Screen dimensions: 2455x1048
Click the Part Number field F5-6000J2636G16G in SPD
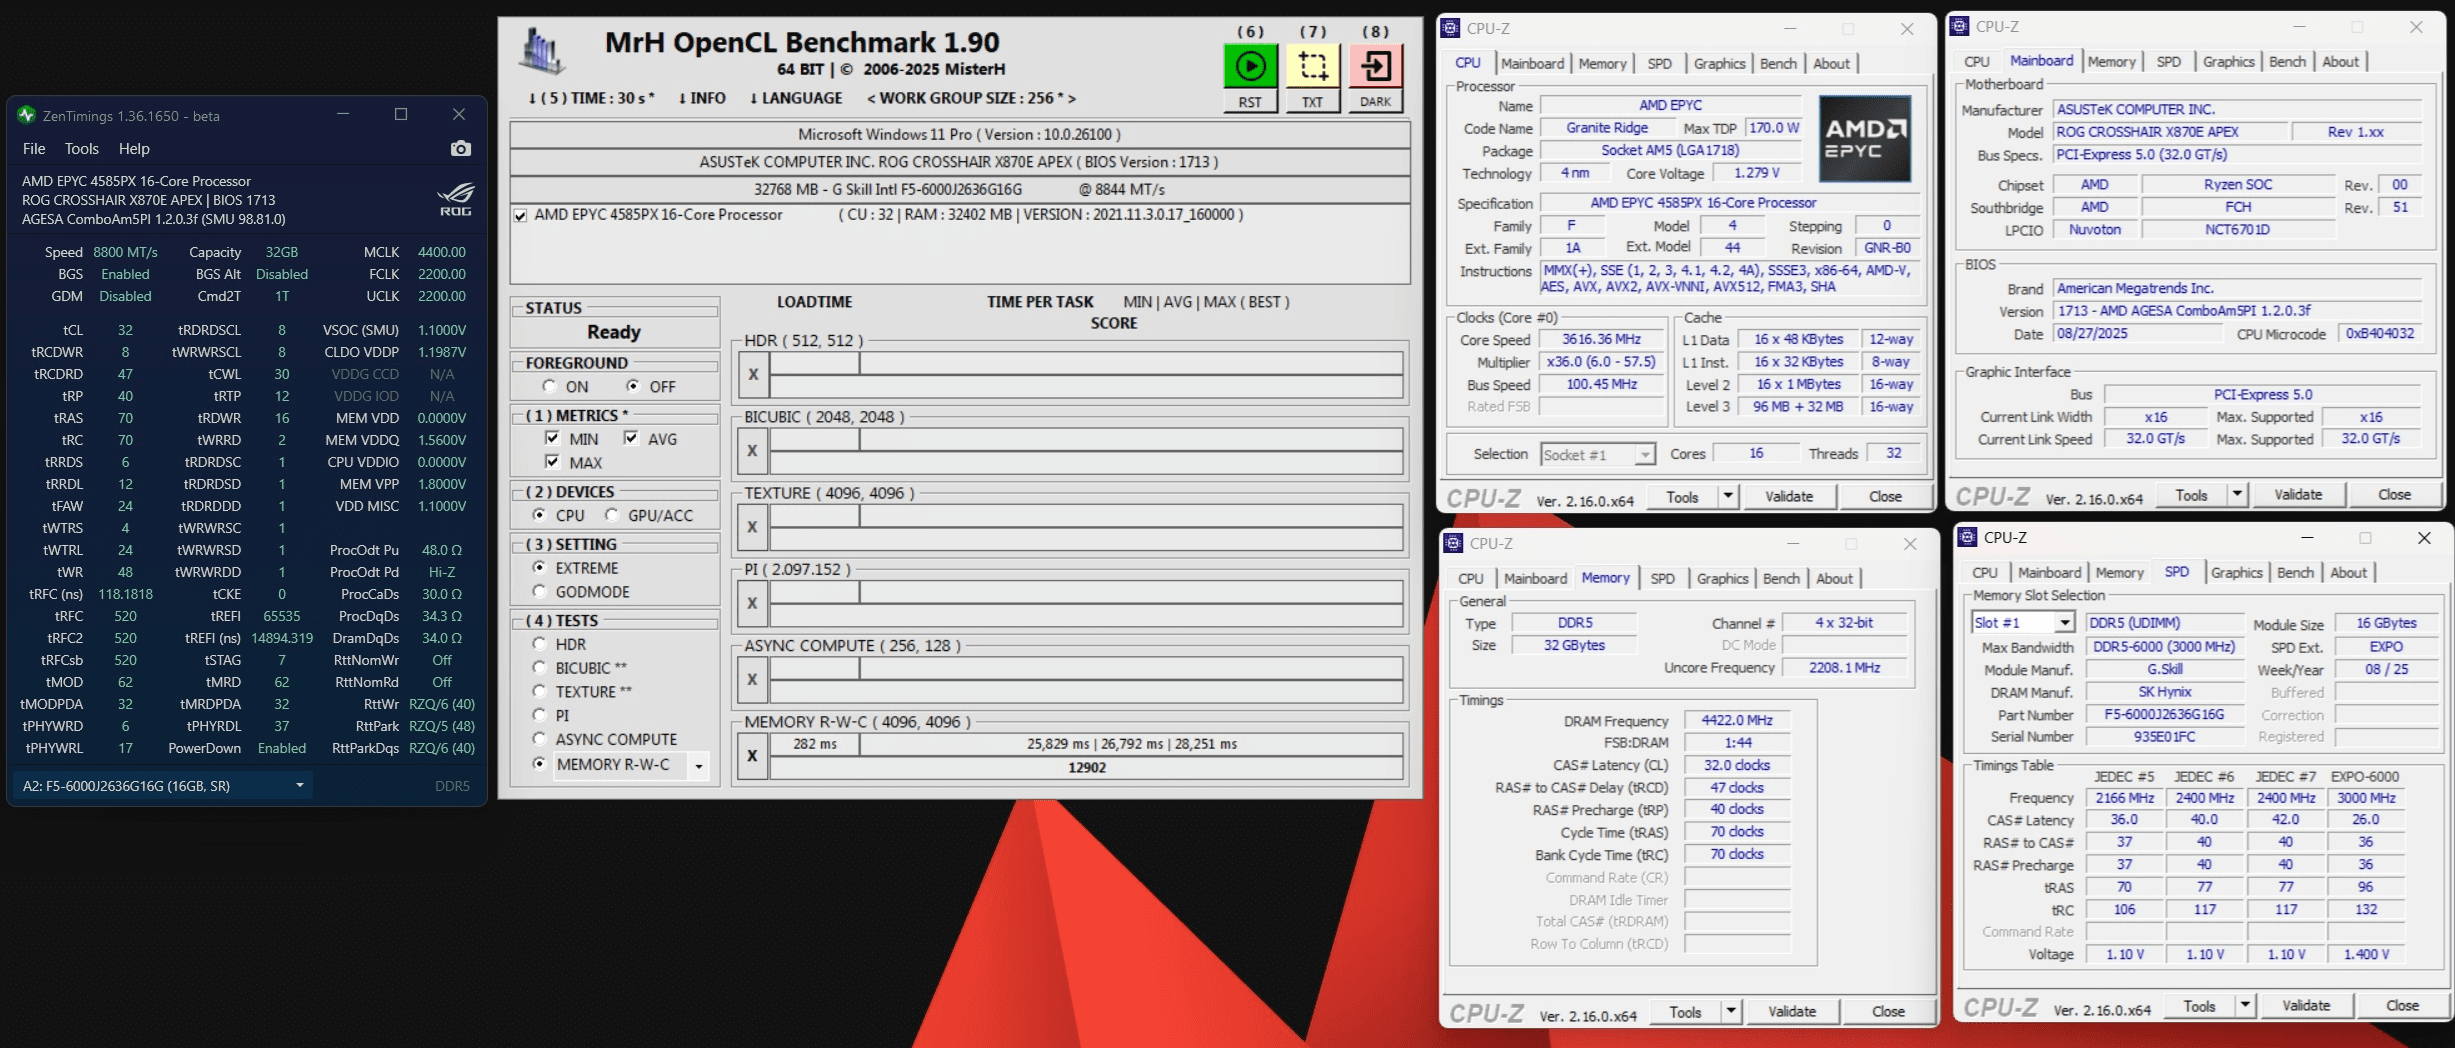(2164, 715)
